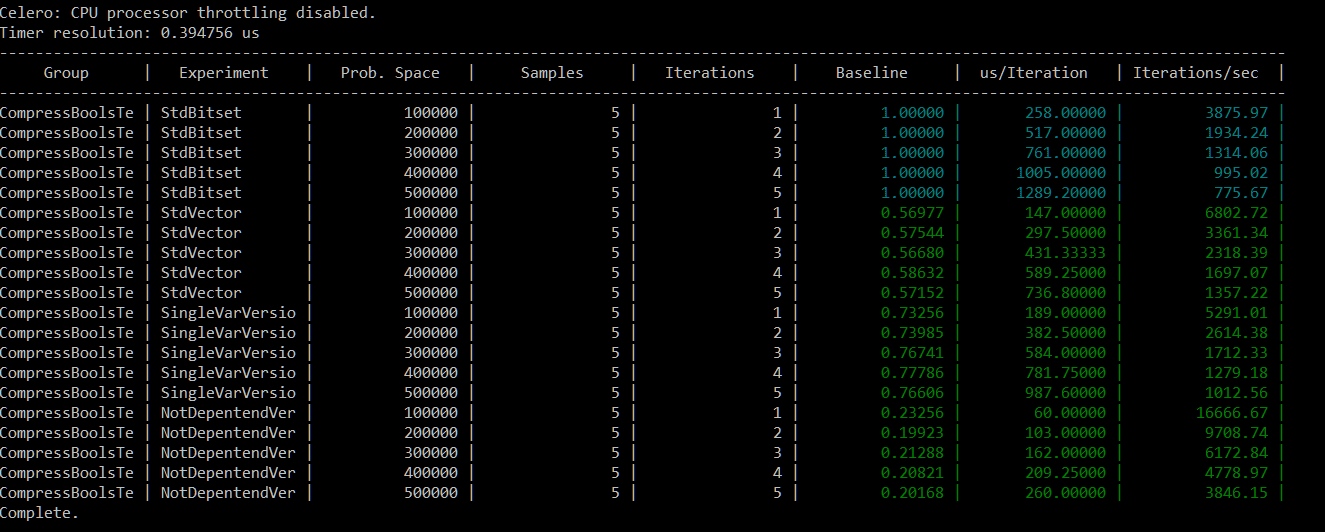Viewport: 1325px width, 532px height.
Task: Select the us/Iteration value 60.00000
Action: (x=1070, y=413)
